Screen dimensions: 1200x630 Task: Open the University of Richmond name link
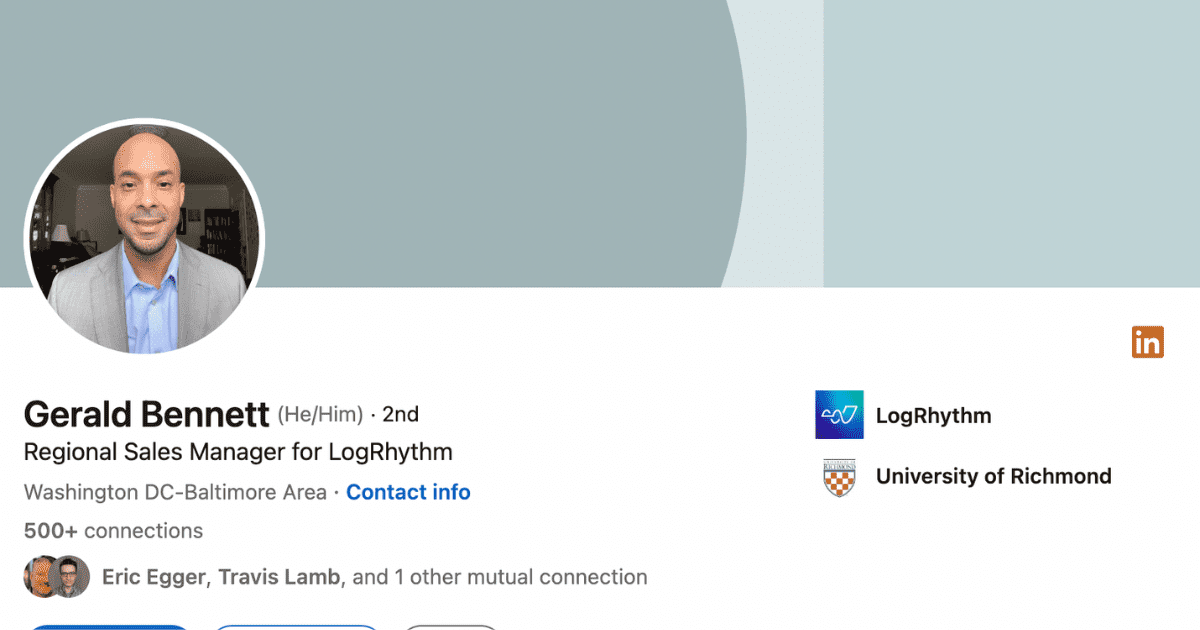coord(993,476)
